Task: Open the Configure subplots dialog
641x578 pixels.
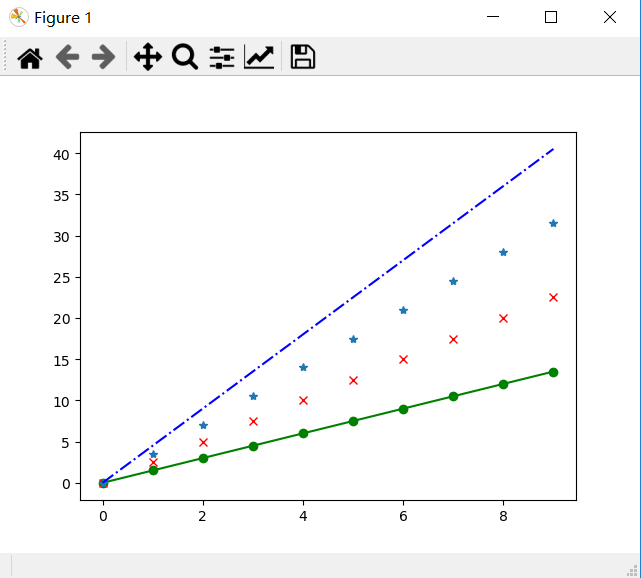Action: click(222, 57)
